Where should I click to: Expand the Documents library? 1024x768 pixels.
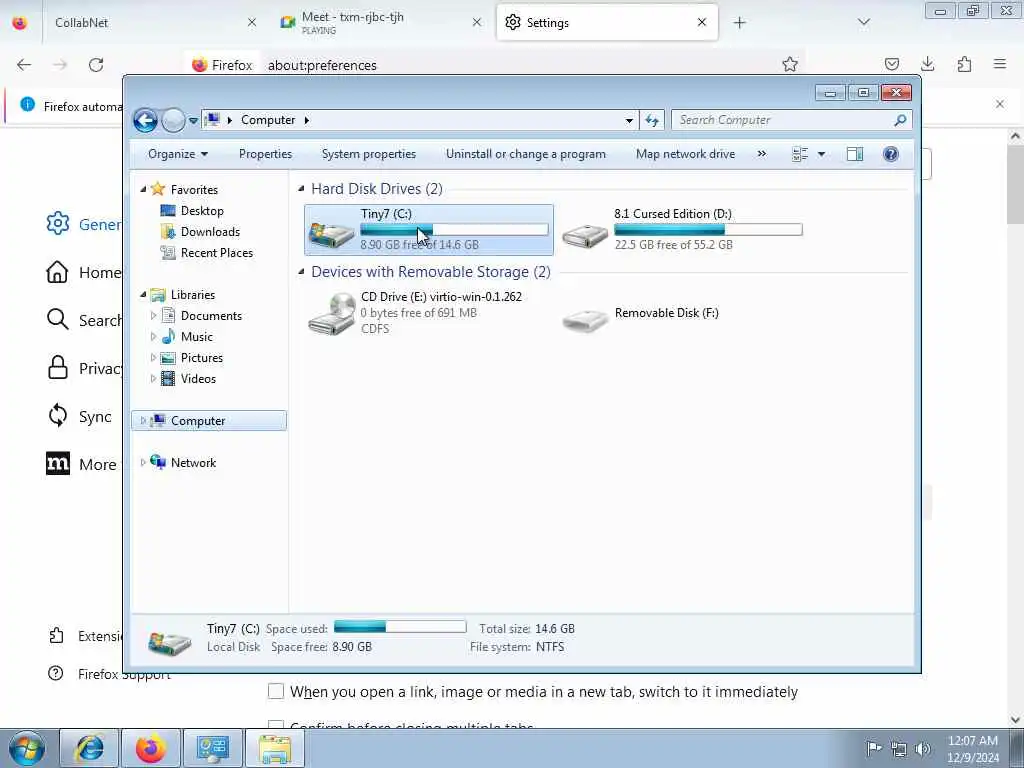coord(153,315)
